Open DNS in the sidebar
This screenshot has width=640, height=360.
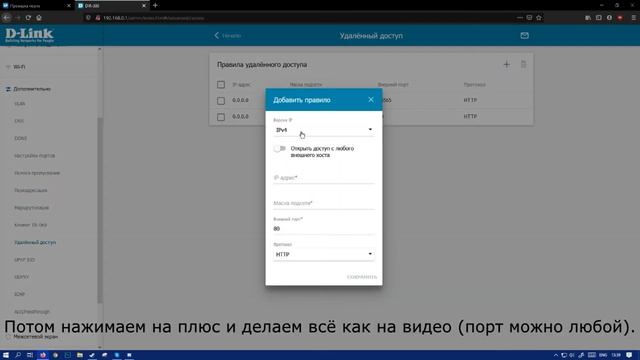tap(19, 121)
